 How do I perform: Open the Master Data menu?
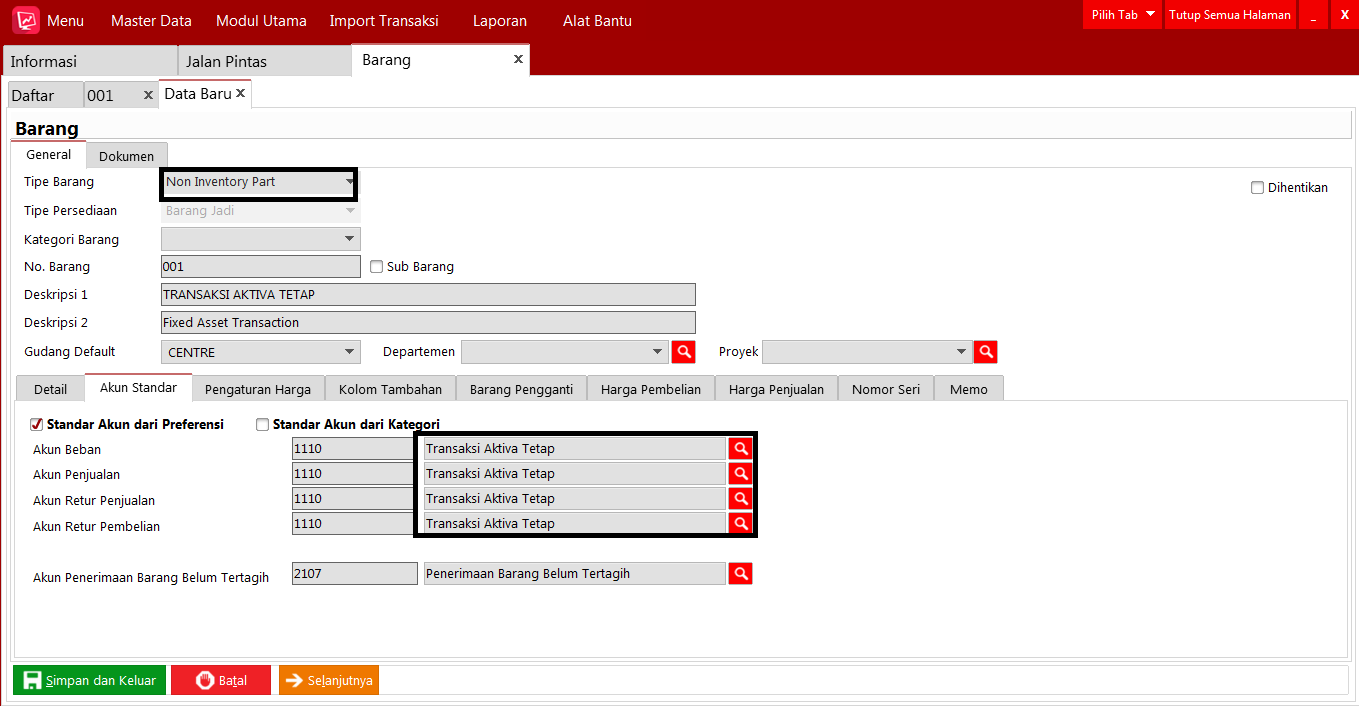(x=151, y=21)
